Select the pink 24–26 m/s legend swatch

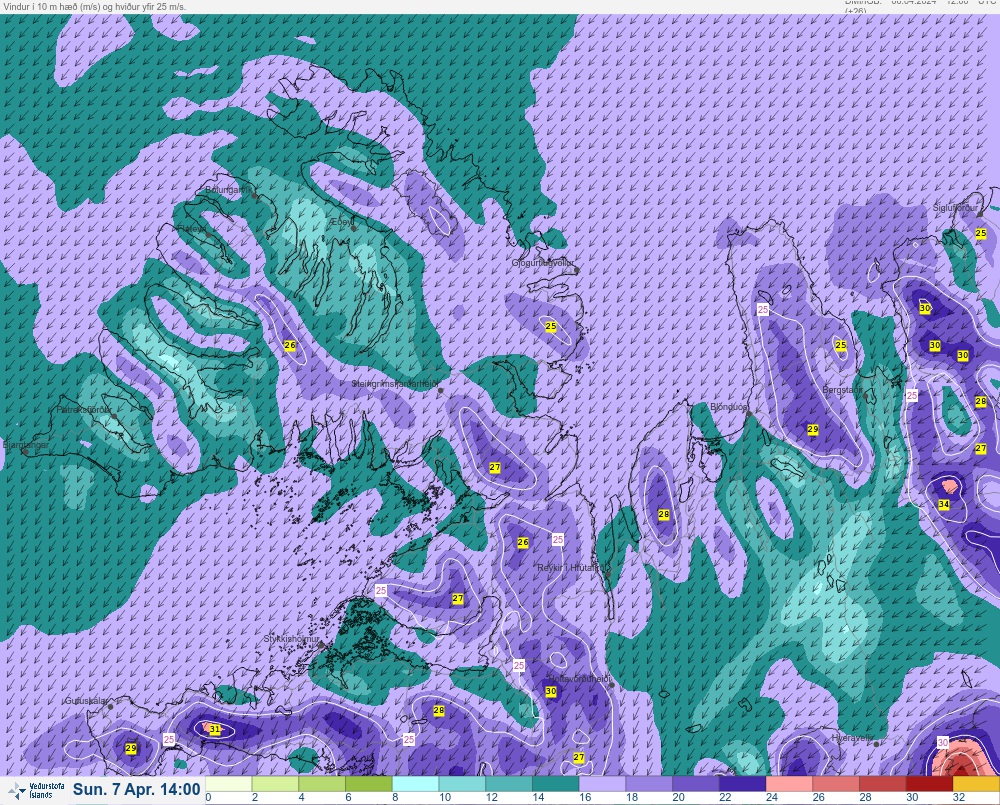click(790, 783)
